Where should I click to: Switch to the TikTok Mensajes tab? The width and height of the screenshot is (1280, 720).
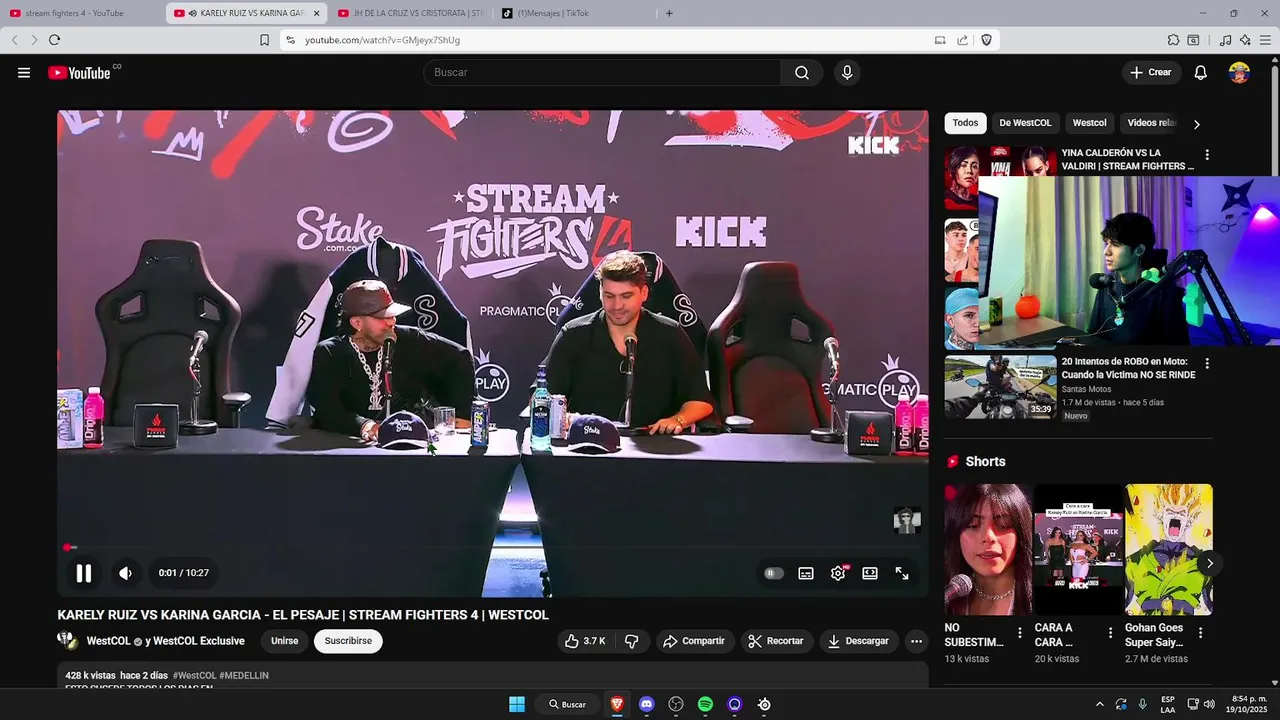(x=574, y=13)
